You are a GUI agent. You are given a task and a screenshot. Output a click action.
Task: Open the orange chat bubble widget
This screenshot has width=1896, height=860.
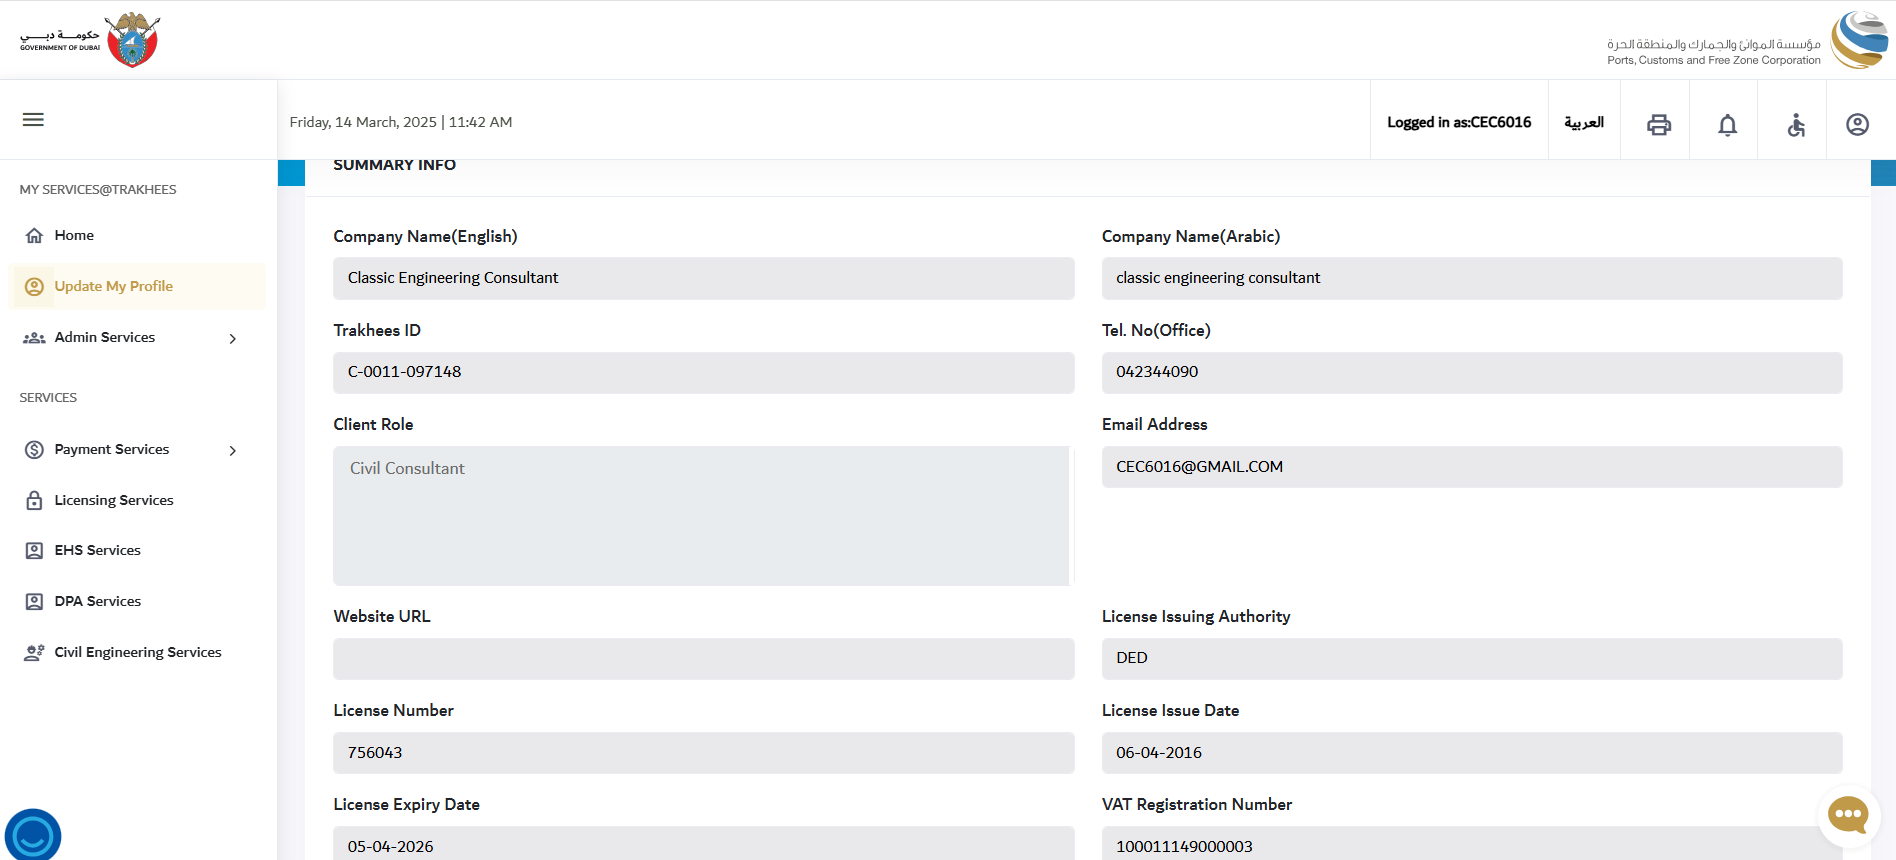pos(1847,814)
